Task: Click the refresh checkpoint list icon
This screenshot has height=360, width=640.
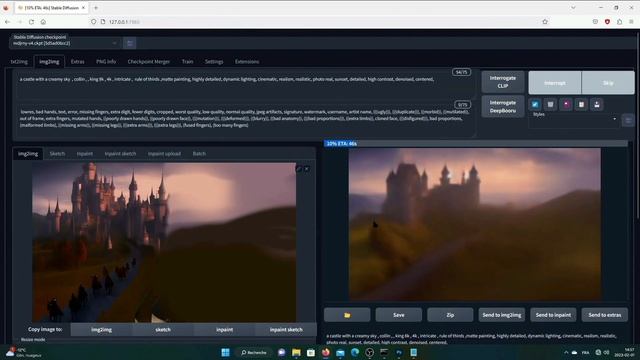Action: 130,43
